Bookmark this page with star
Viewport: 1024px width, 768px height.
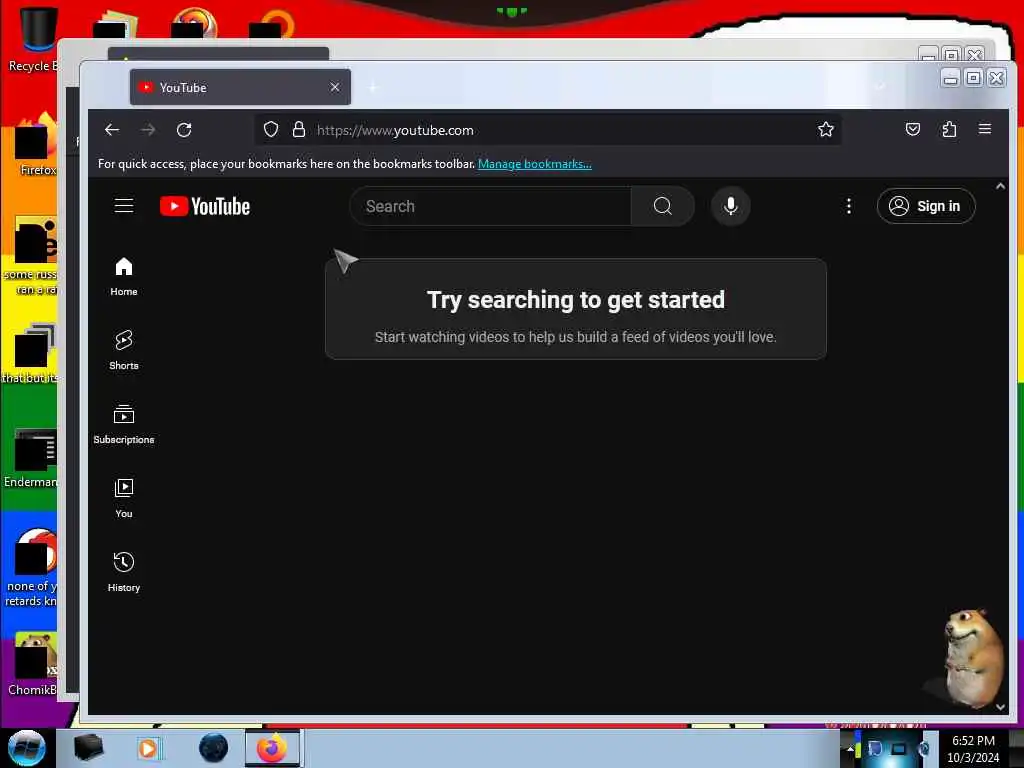coord(825,130)
